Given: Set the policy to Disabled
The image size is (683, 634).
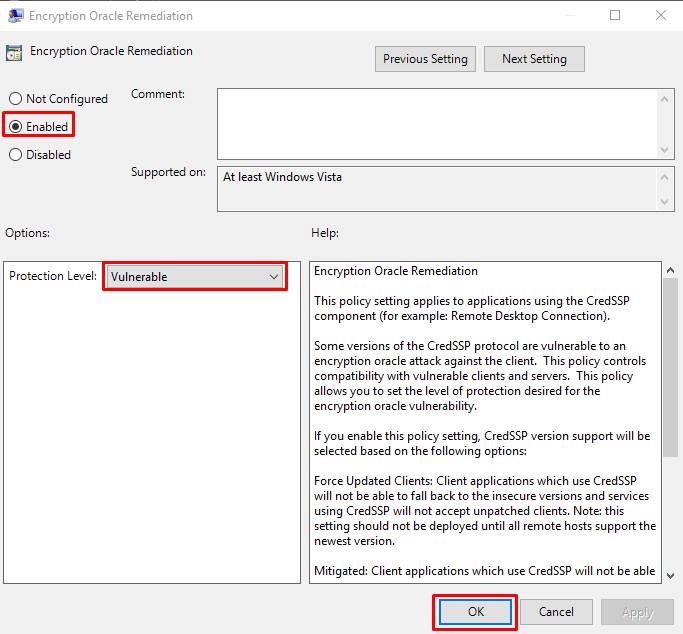Looking at the screenshot, I should pyautogui.click(x=15, y=155).
